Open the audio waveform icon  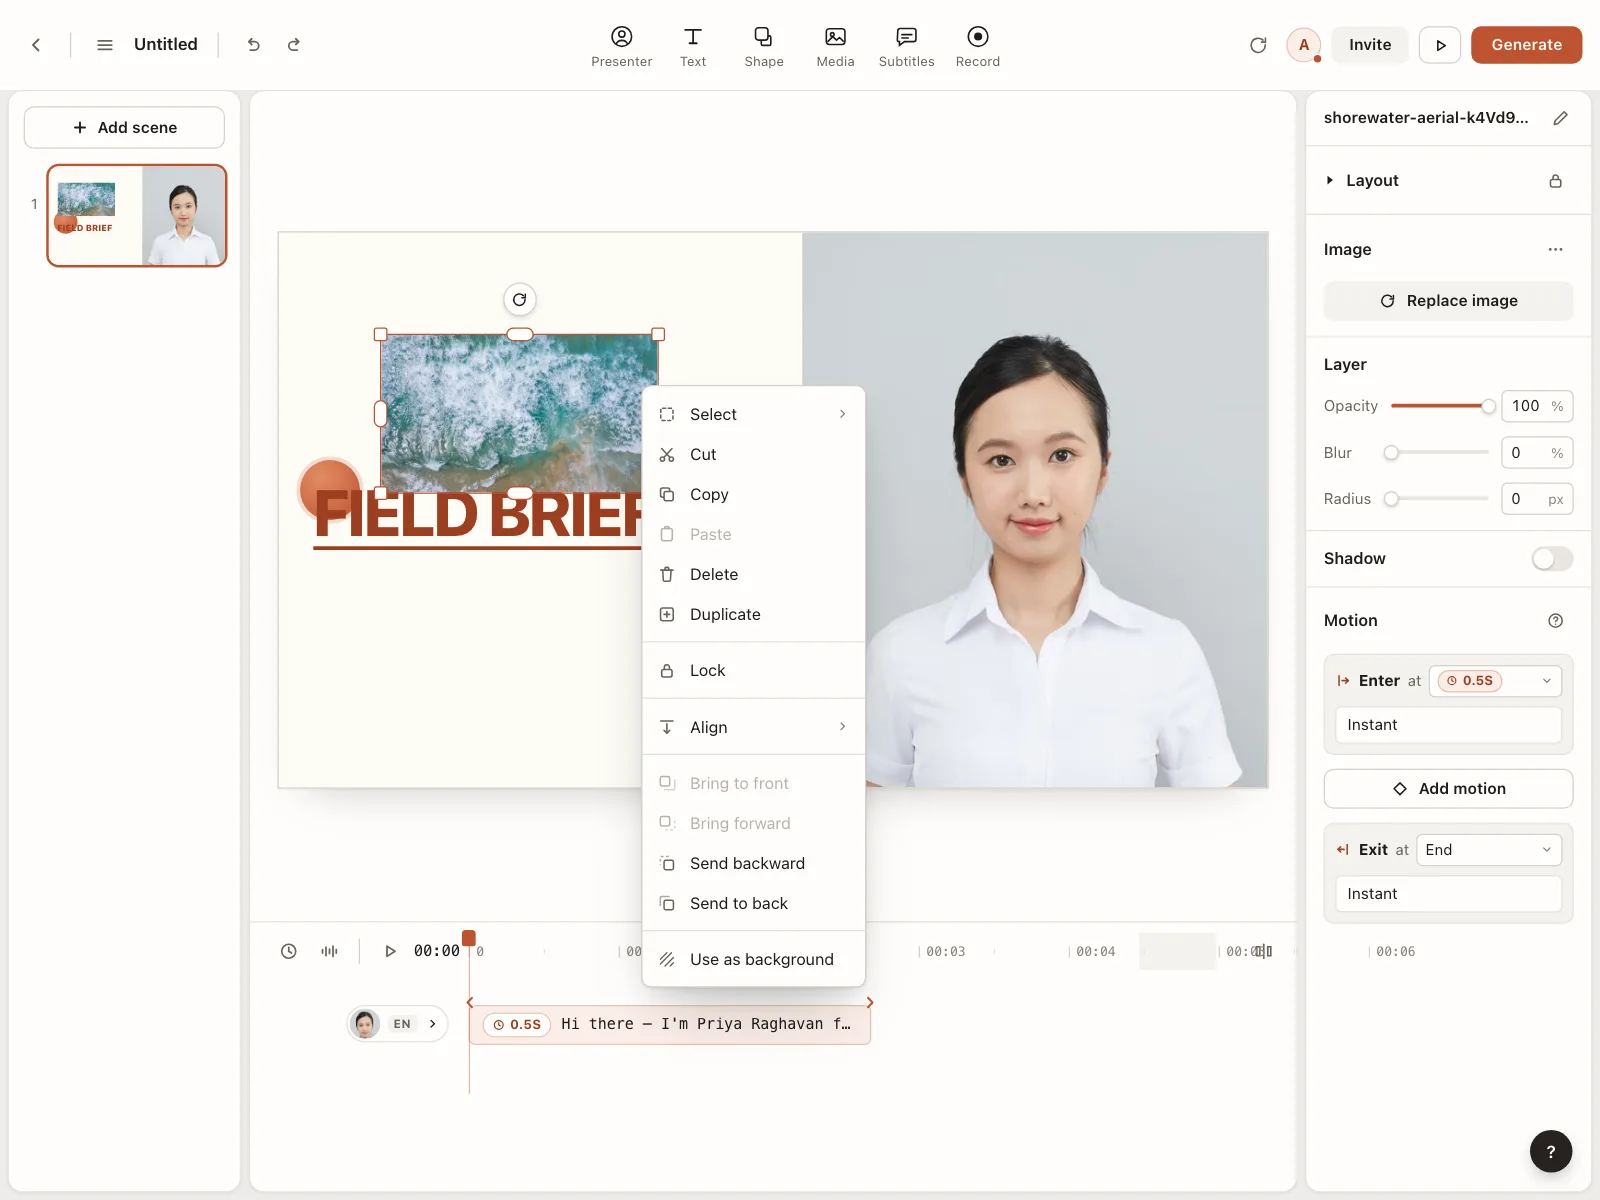[329, 951]
